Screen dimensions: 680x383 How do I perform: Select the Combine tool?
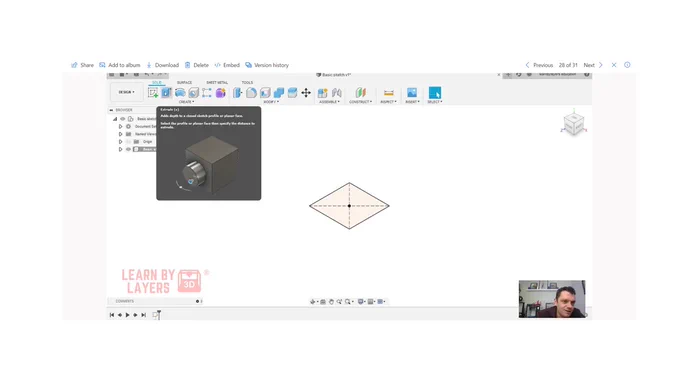(x=279, y=92)
